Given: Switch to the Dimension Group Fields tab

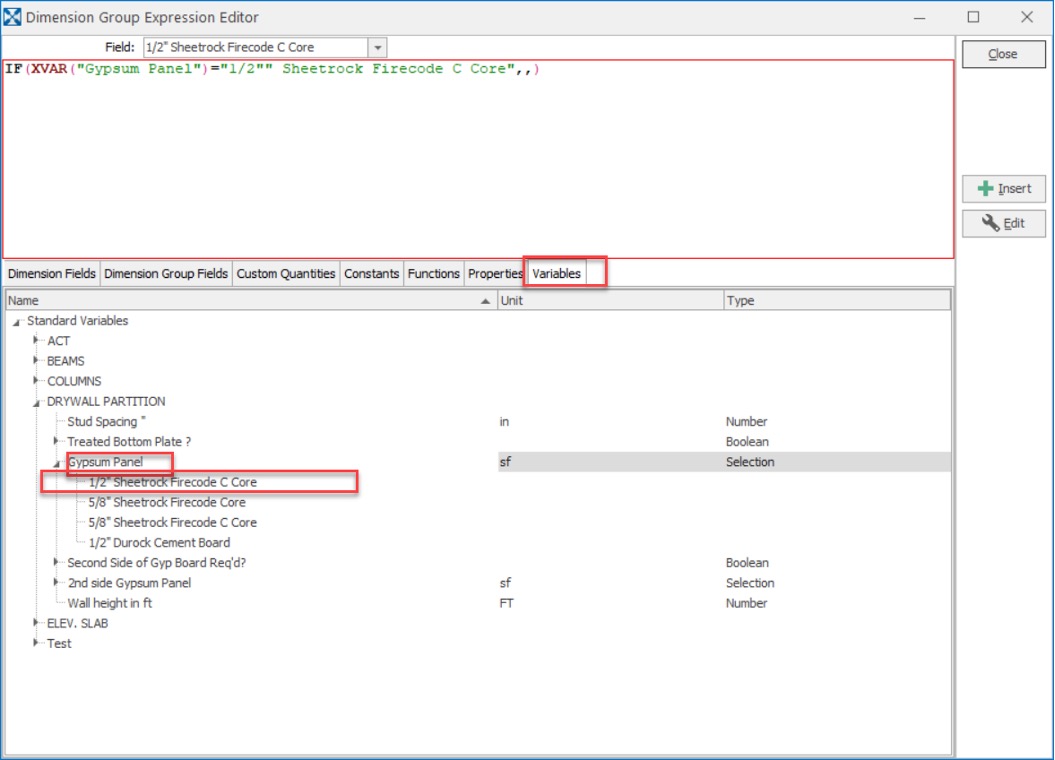Looking at the screenshot, I should (166, 274).
